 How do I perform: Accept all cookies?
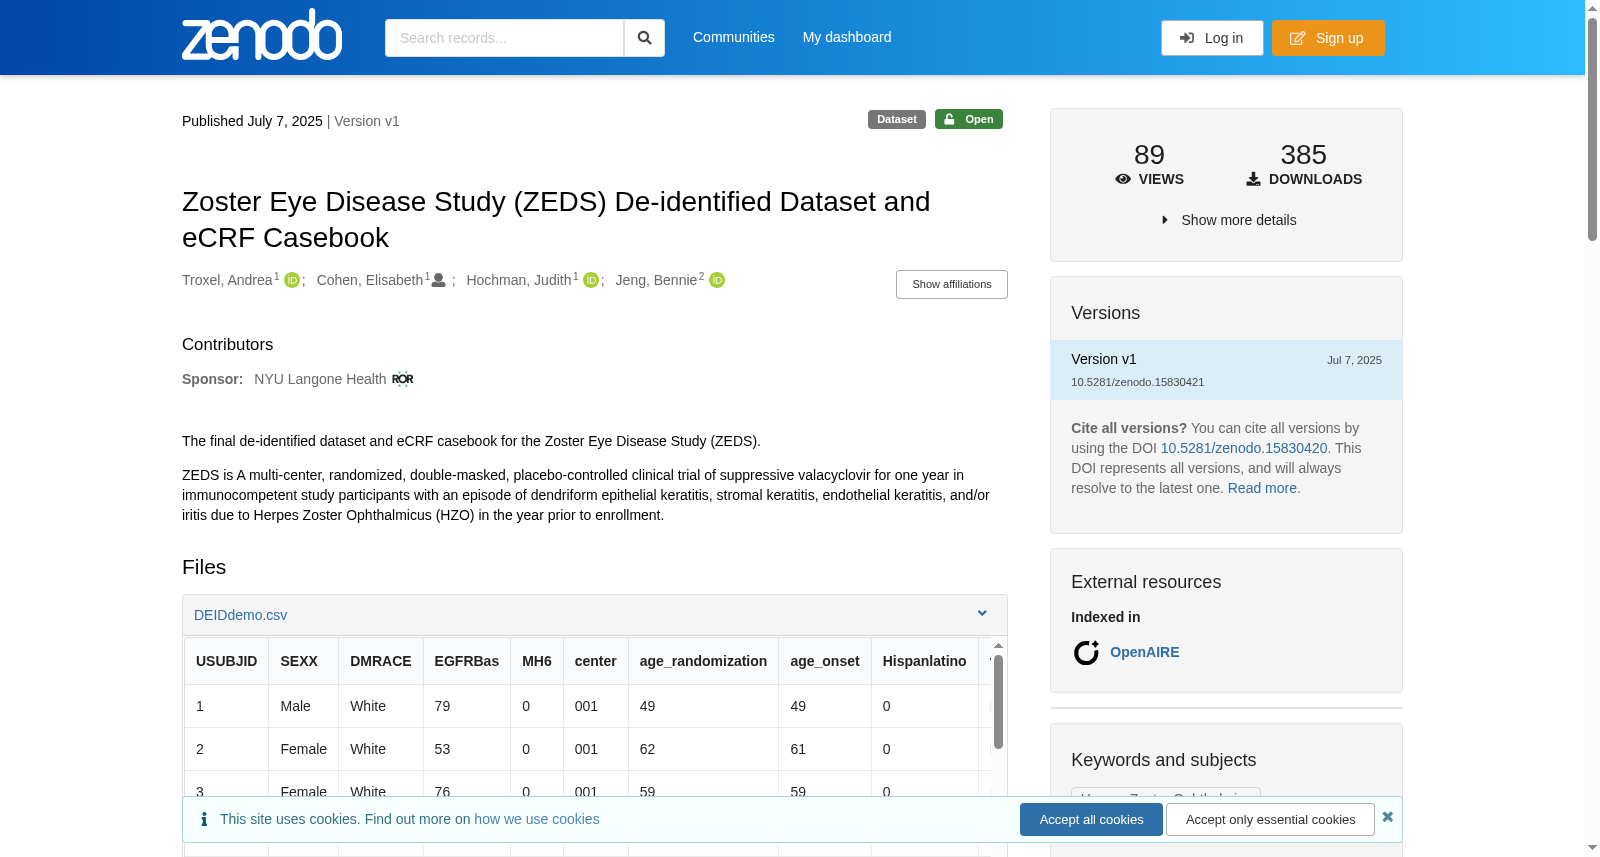pos(1091,819)
